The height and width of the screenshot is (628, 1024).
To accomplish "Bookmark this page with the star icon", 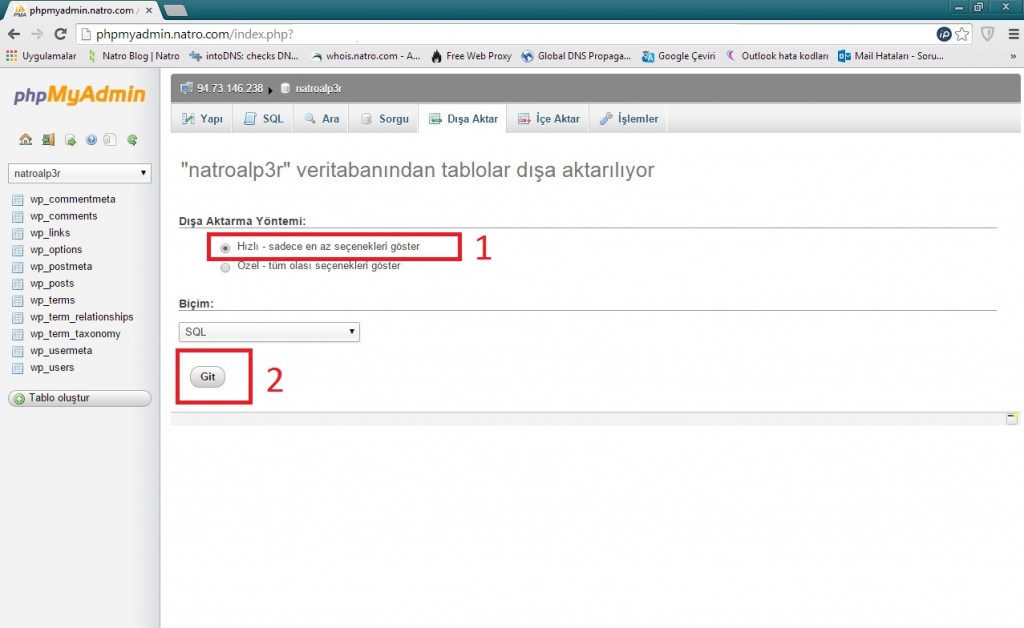I will pos(962,34).
